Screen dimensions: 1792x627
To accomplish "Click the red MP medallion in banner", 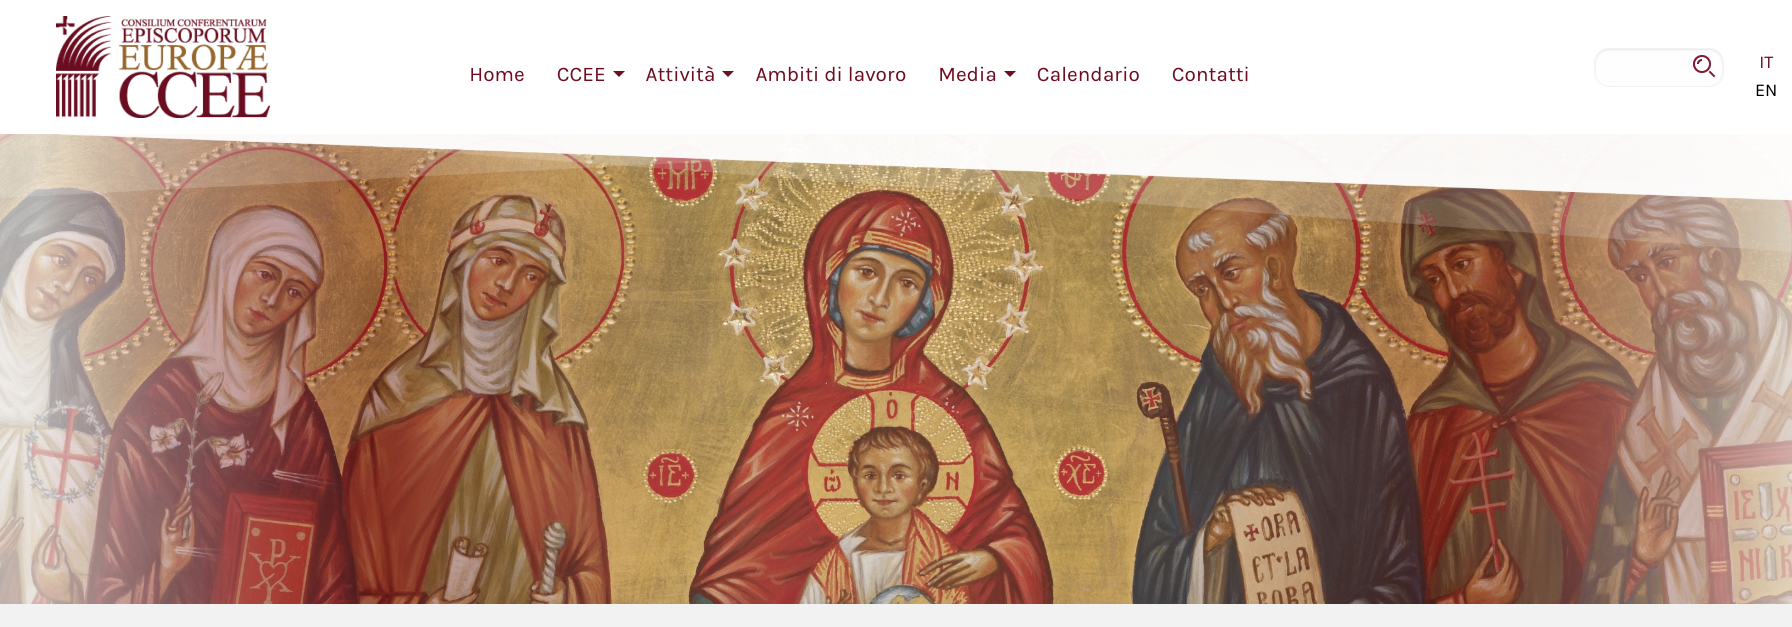I will [682, 176].
